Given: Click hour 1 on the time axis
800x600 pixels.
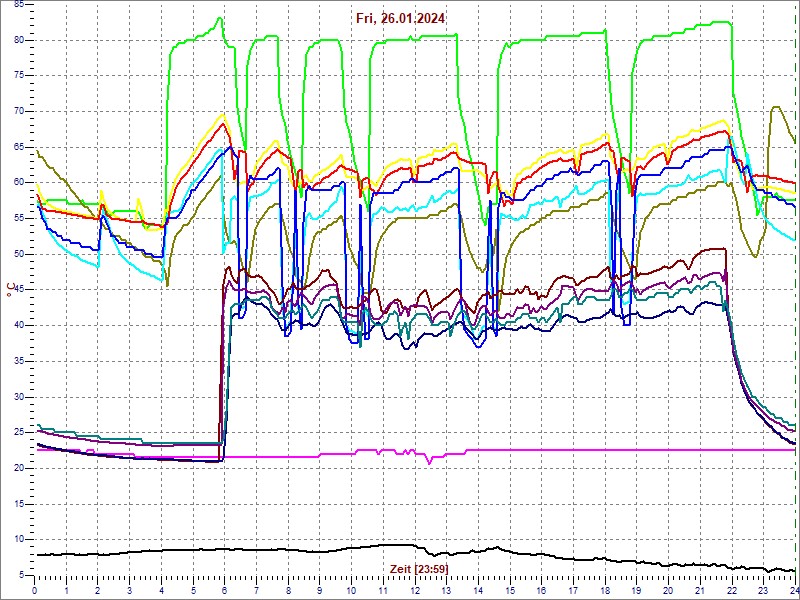Looking at the screenshot, I should (x=66, y=590).
